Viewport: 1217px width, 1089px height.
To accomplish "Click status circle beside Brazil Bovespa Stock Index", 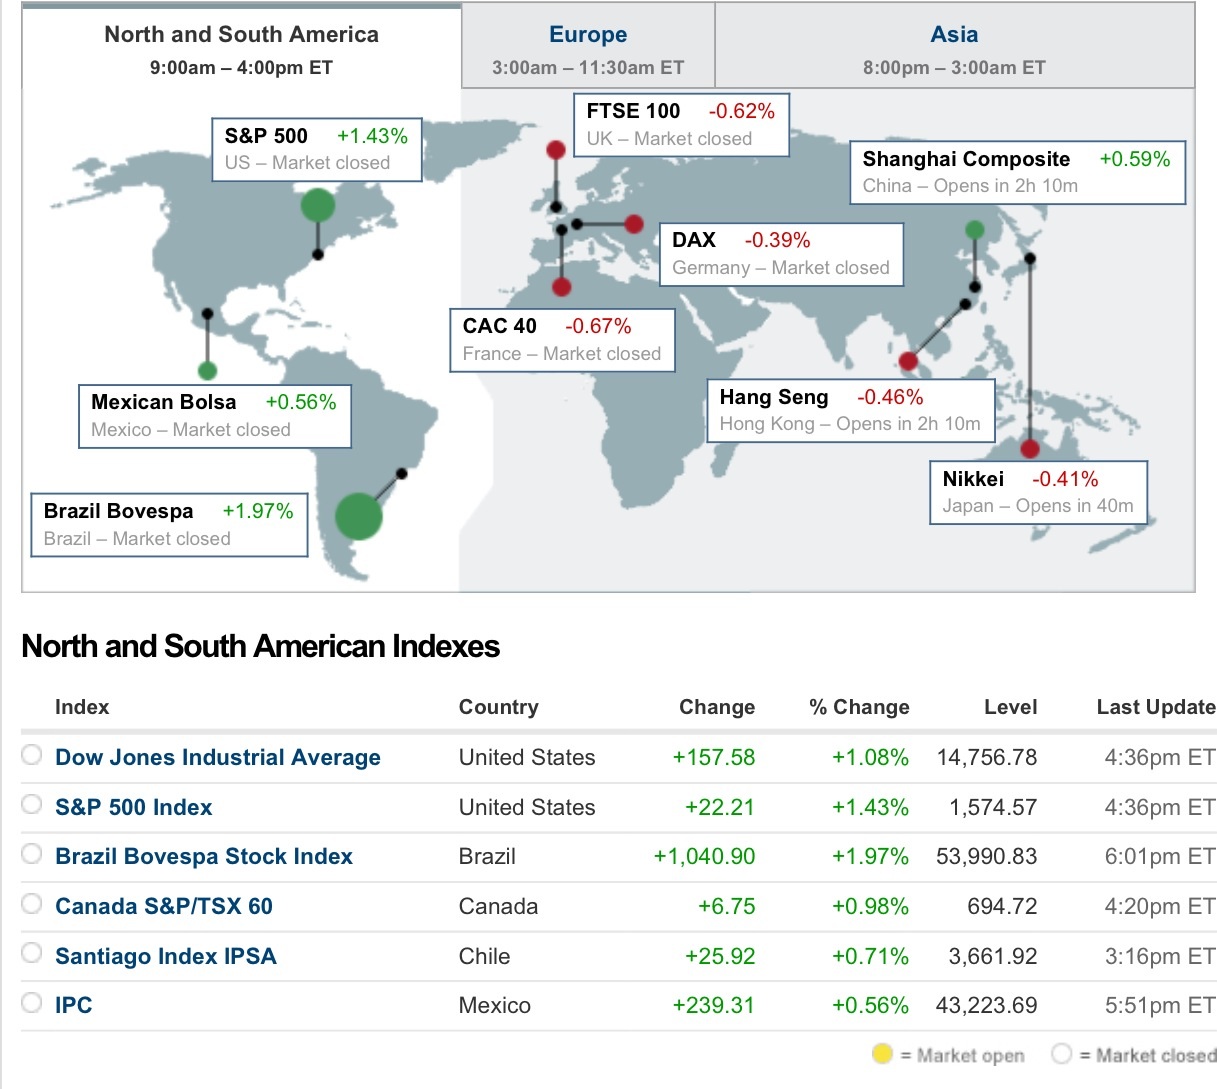I will coord(32,853).
